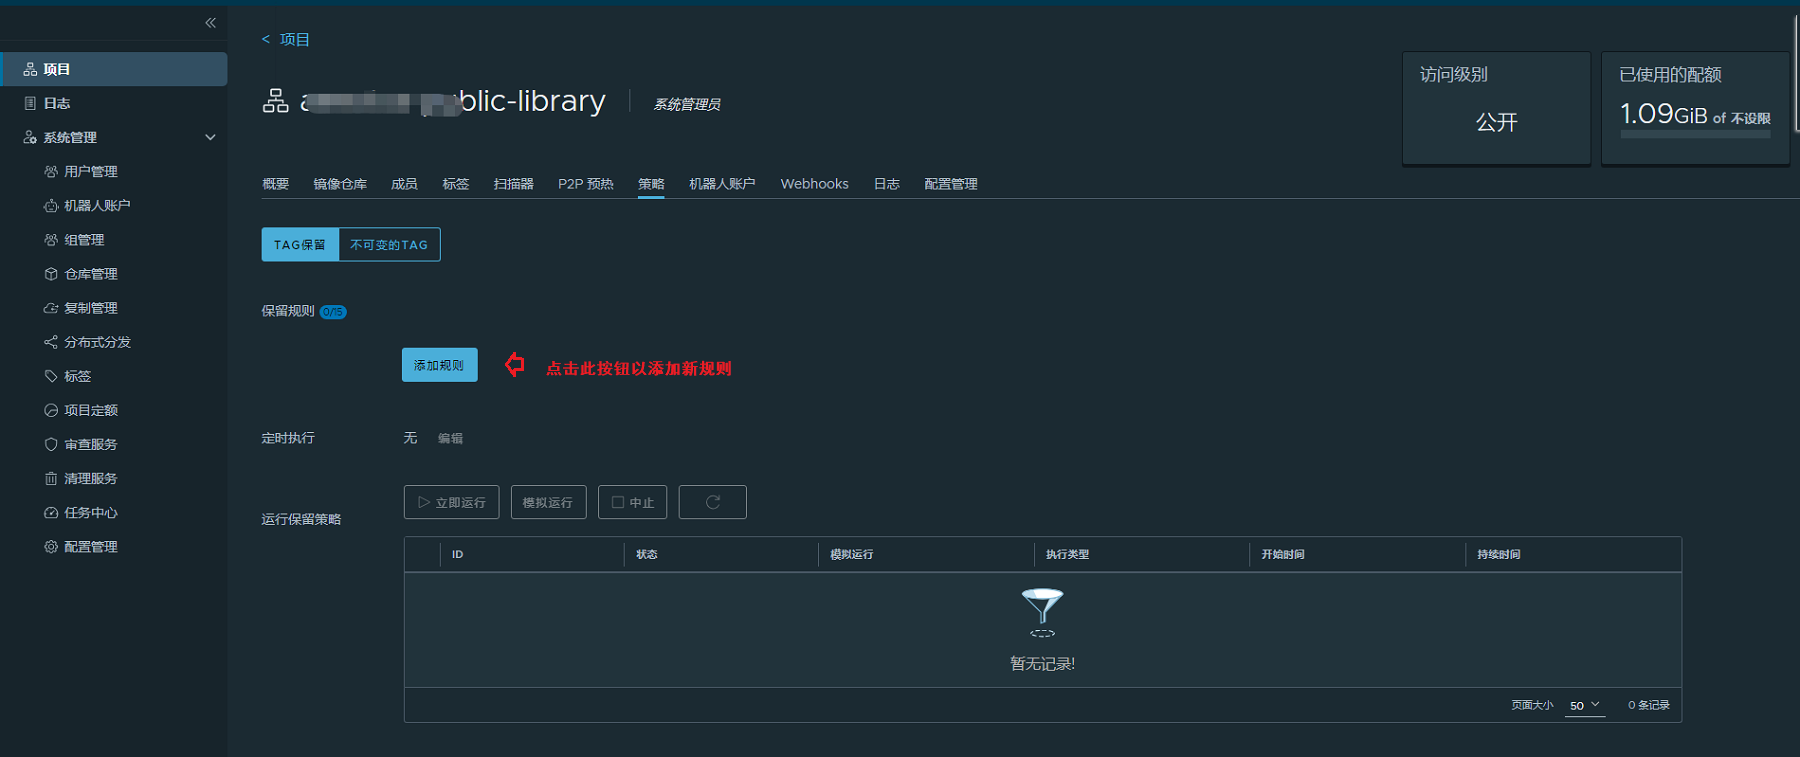Click the 执行类型 column header
The image size is (1800, 757).
[1068, 554]
